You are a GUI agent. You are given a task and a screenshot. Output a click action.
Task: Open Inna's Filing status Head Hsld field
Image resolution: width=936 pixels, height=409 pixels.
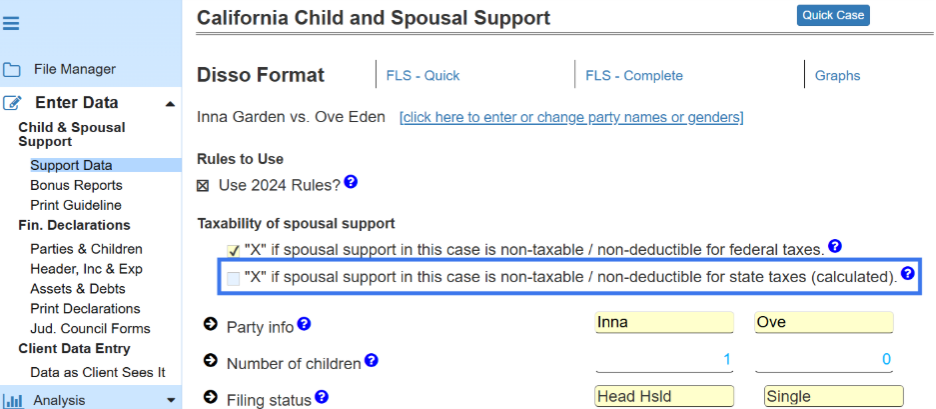click(664, 396)
